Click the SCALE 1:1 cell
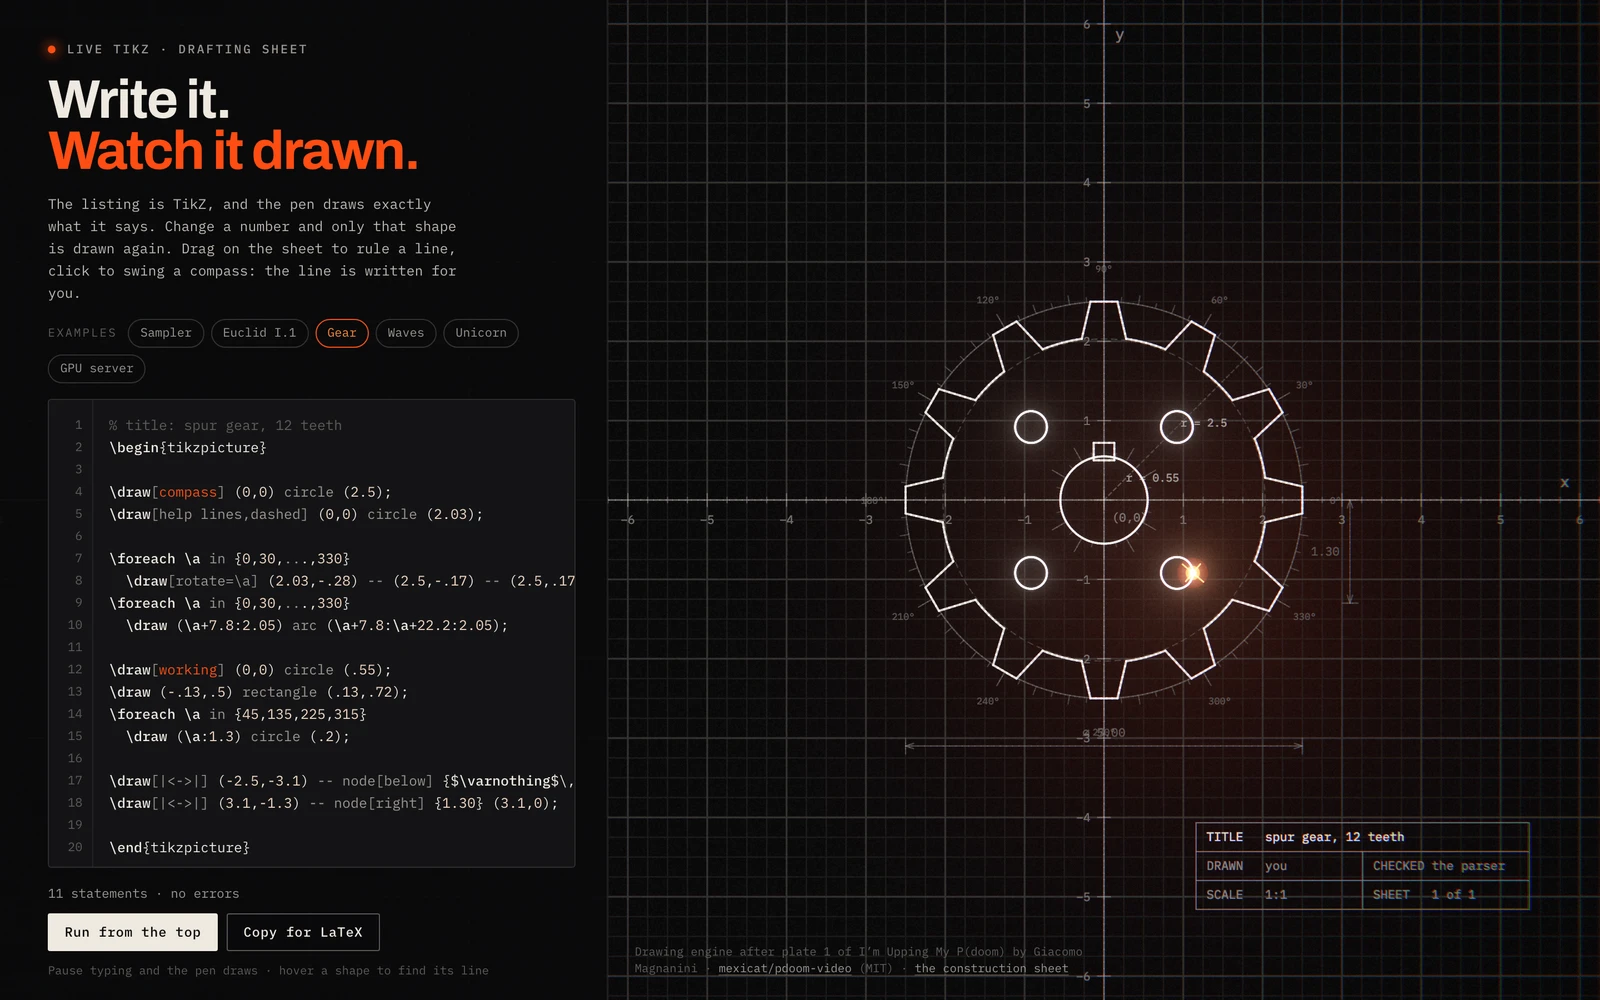 1278,895
